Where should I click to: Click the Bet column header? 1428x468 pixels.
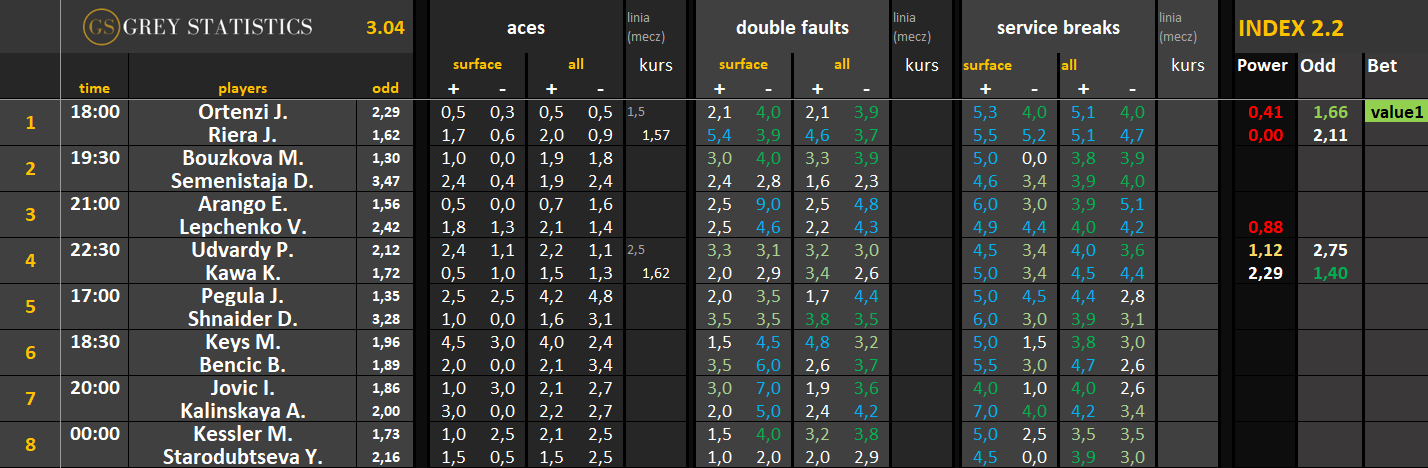[x=1381, y=65]
